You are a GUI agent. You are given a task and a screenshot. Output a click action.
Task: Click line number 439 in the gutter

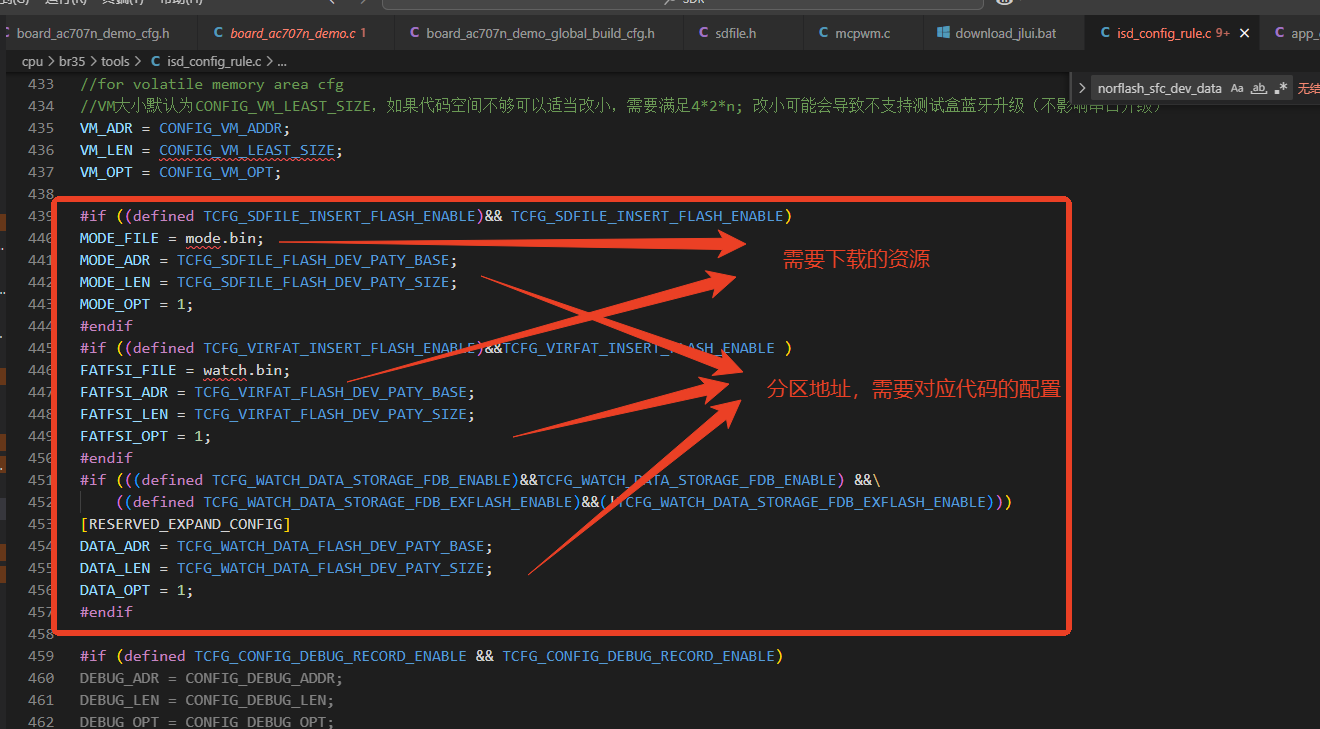(40, 216)
